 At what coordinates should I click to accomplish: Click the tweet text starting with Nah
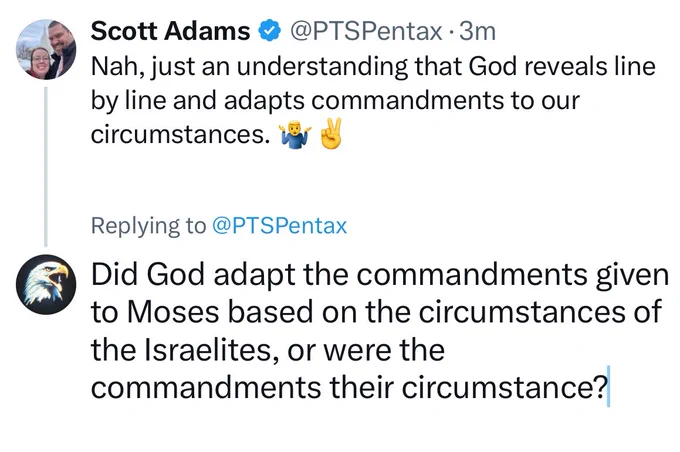[x=373, y=100]
